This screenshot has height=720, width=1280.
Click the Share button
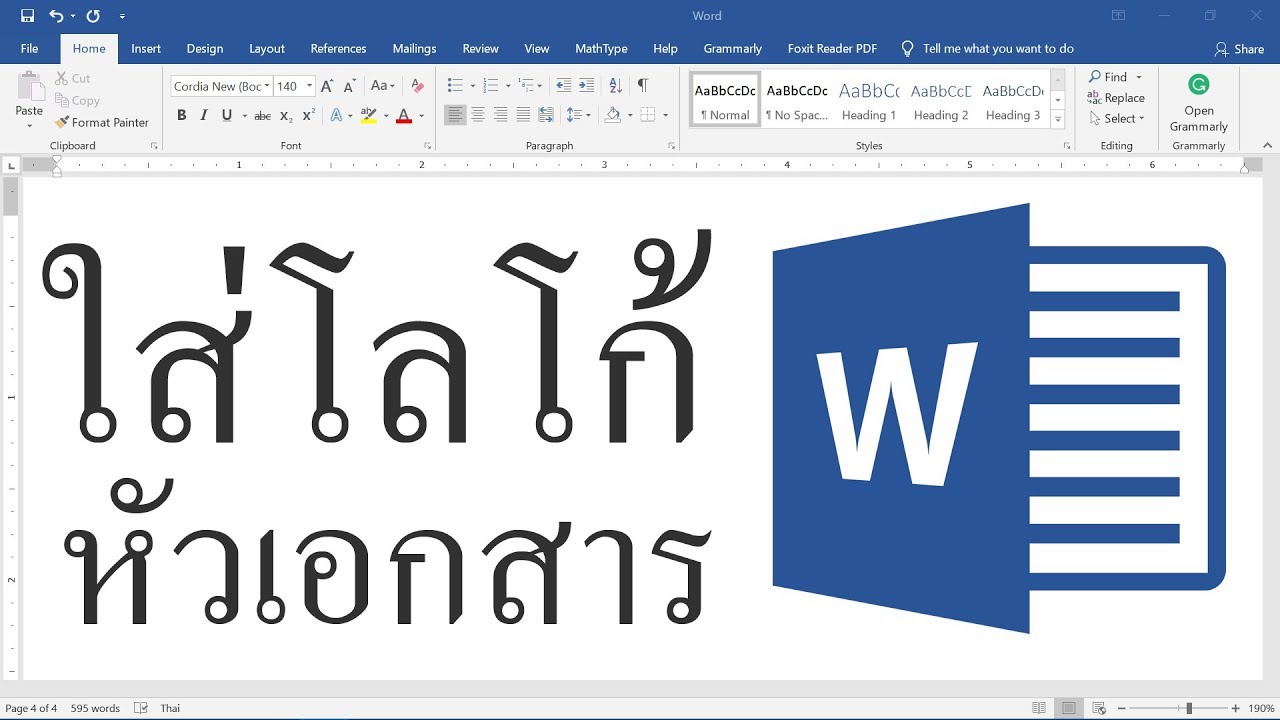(x=1239, y=49)
